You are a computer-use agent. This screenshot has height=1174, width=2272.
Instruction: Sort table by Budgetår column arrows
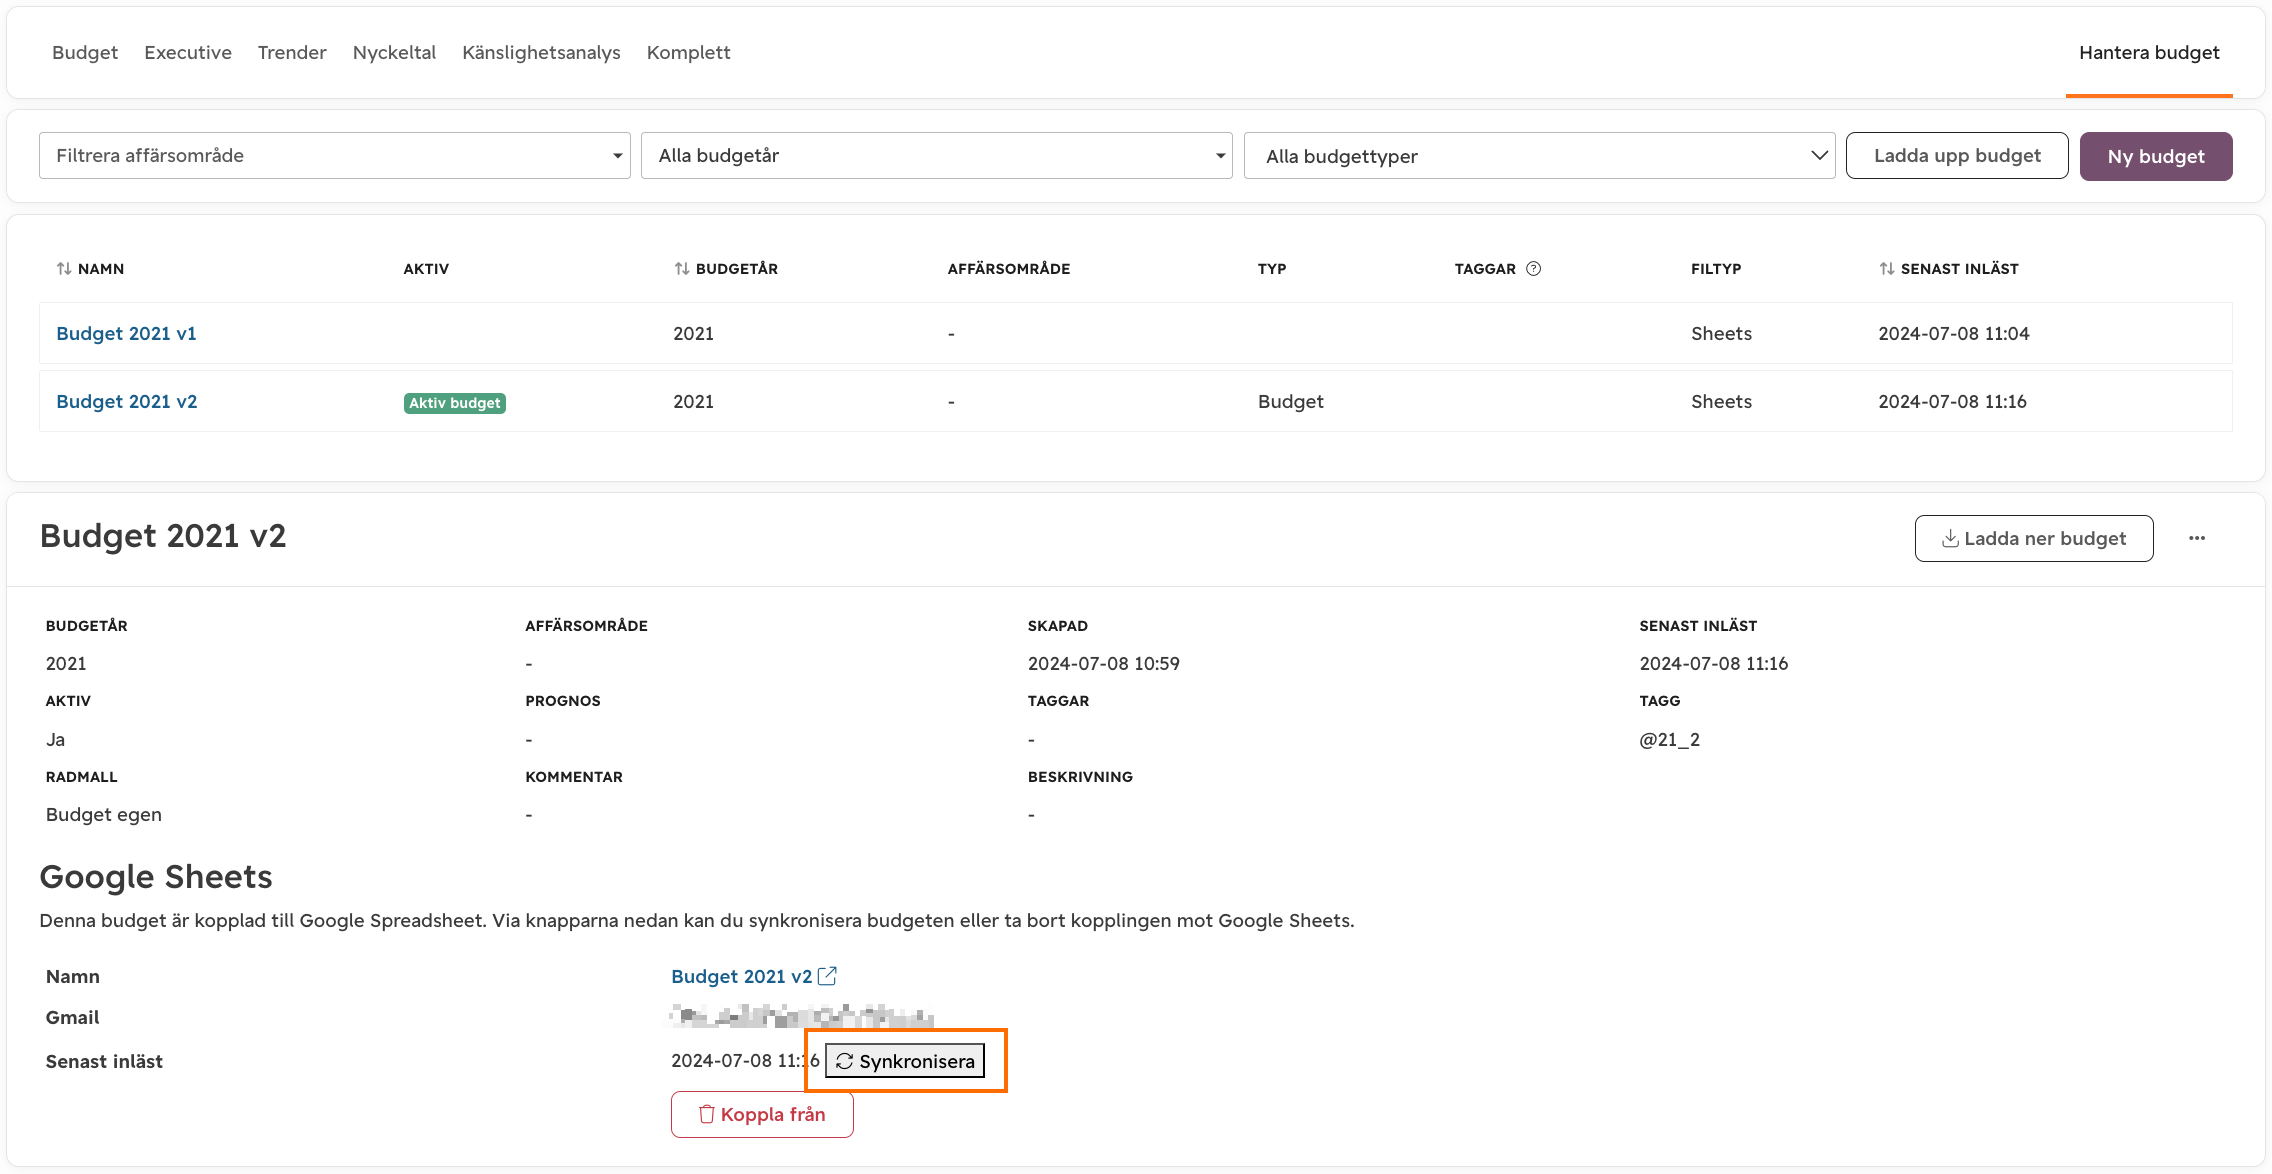[x=682, y=268]
